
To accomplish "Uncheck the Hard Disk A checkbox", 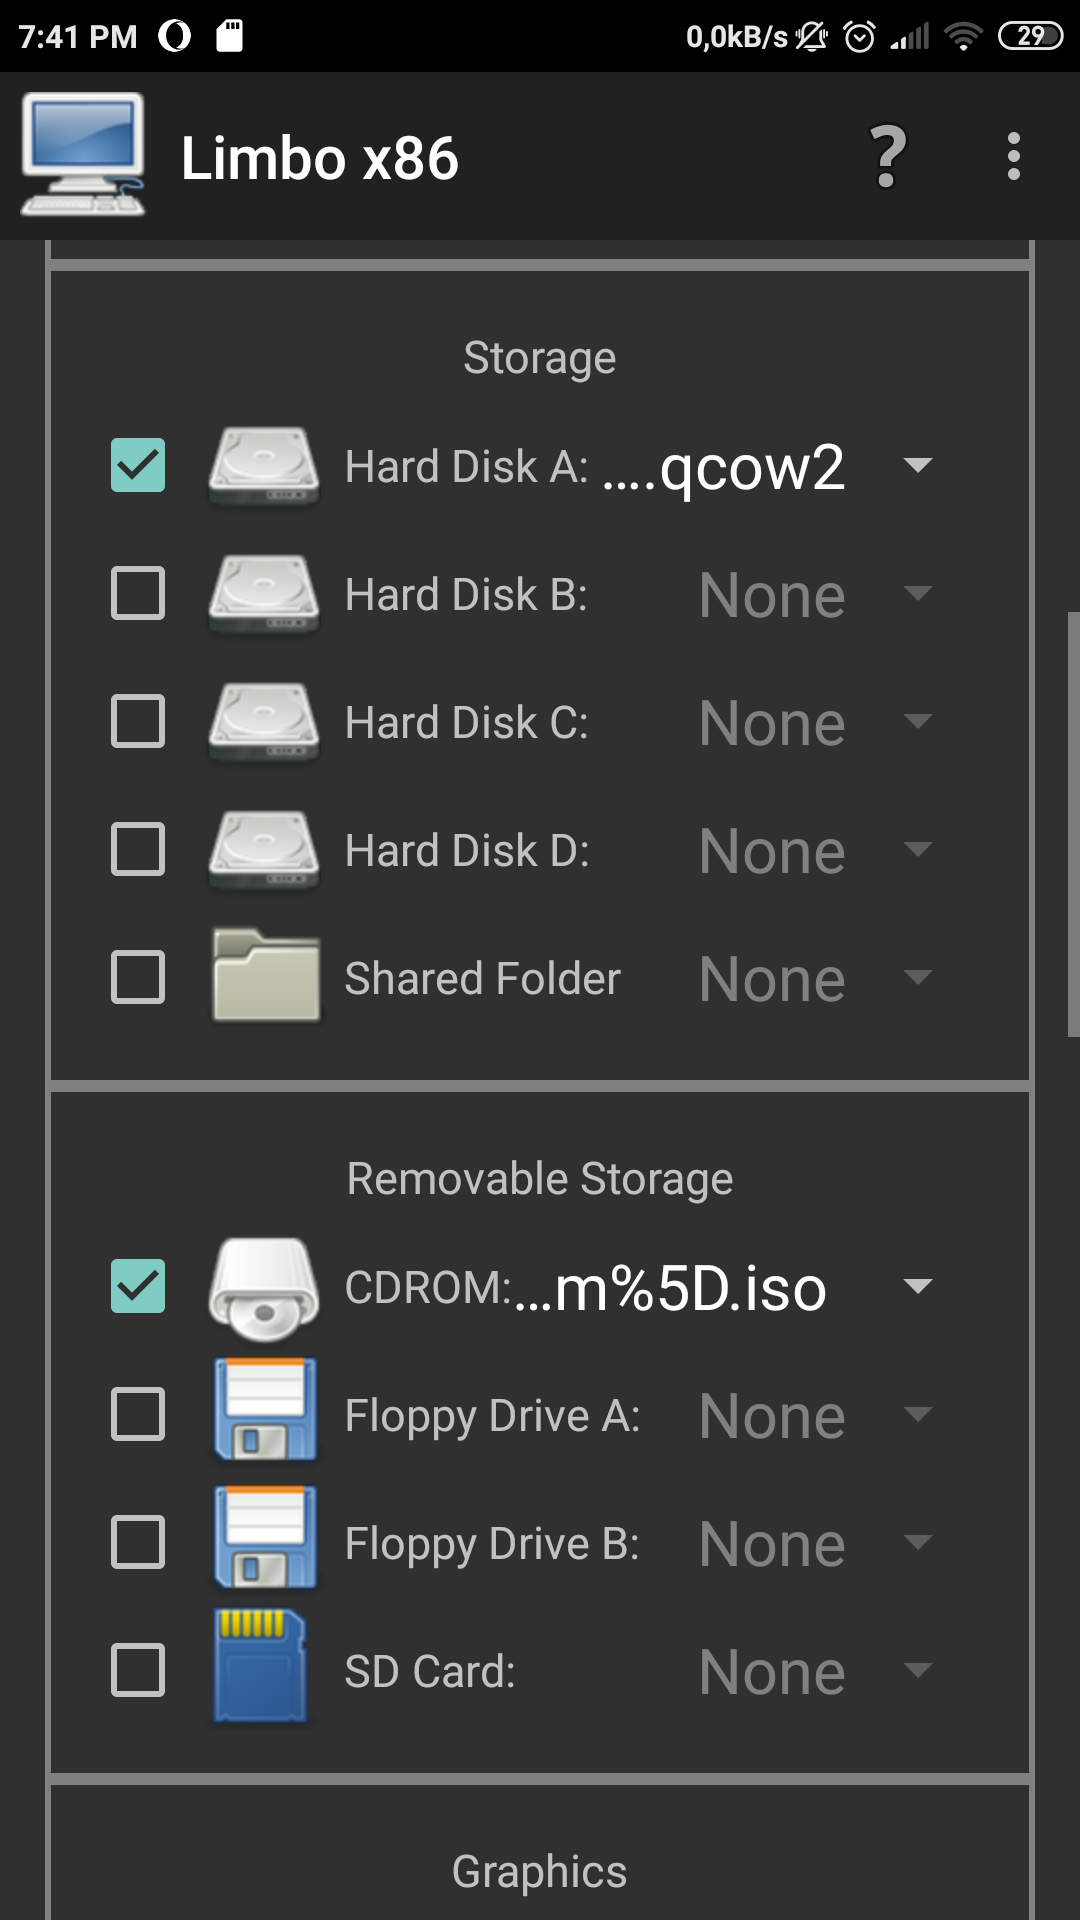I will [x=138, y=466].
